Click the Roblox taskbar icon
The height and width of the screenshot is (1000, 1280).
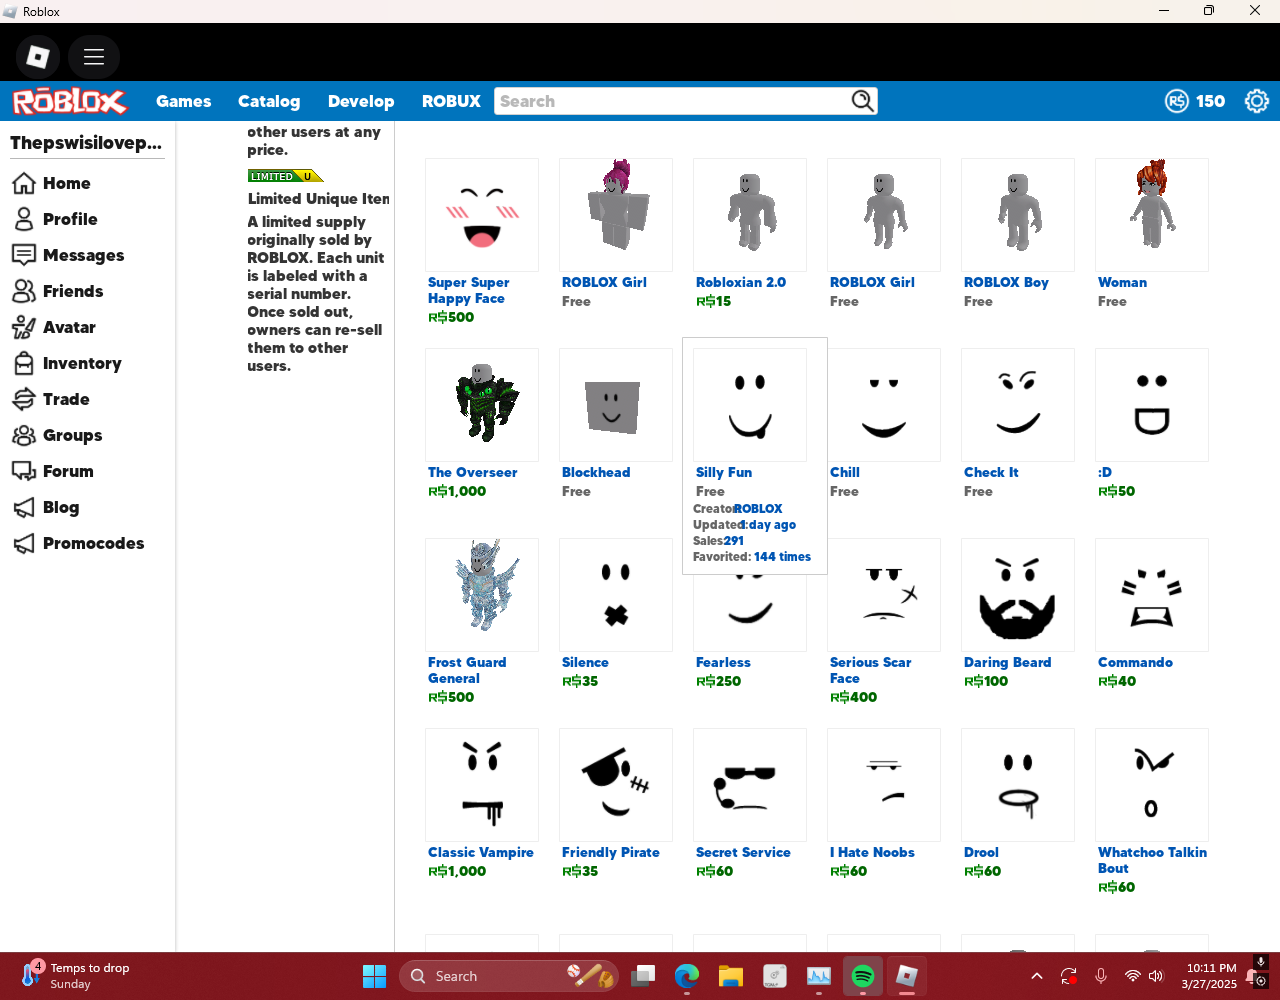click(907, 976)
